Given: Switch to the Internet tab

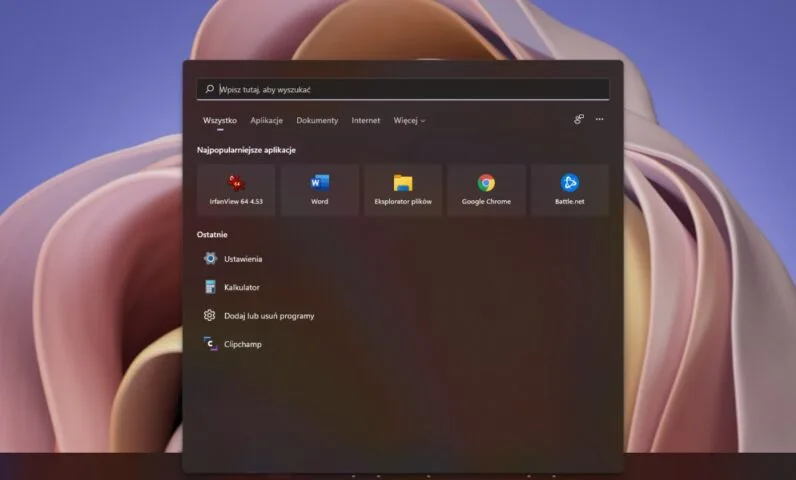Looking at the screenshot, I should (x=366, y=121).
